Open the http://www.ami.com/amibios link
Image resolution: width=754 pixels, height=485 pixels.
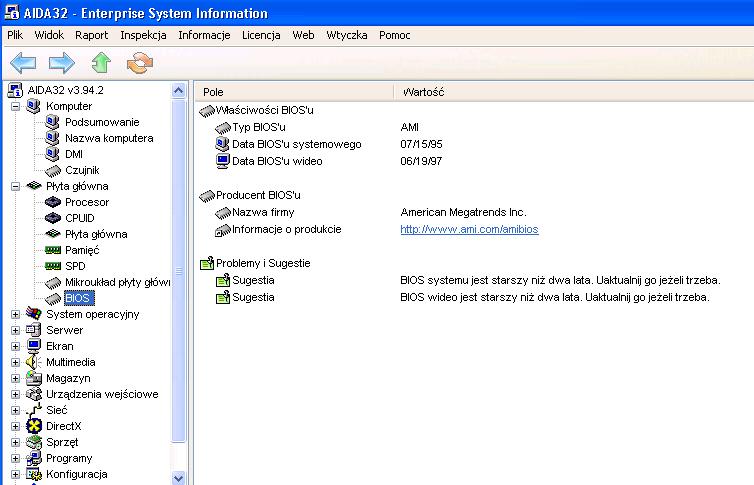[469, 229]
